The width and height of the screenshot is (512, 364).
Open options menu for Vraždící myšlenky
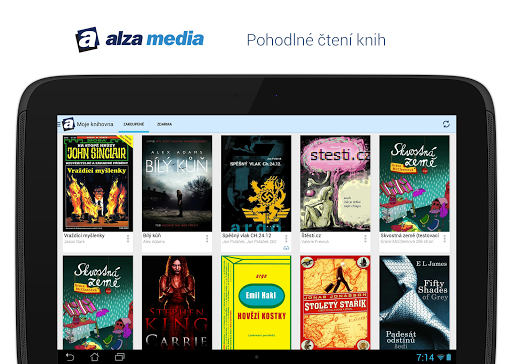[x=128, y=239]
